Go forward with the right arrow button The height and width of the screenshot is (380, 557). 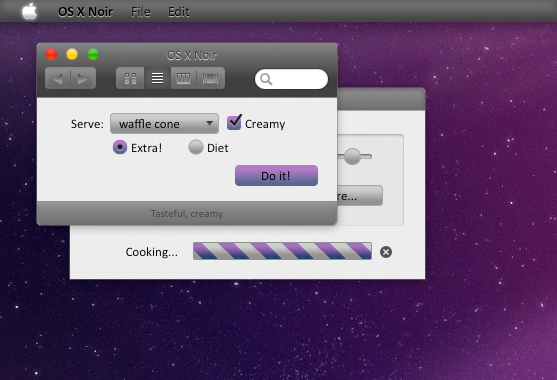point(83,78)
